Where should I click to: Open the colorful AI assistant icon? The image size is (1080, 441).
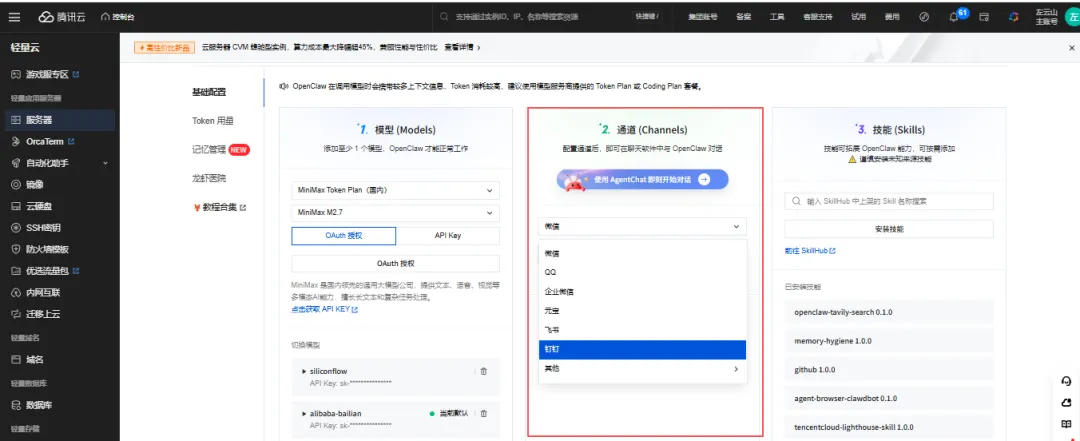[1014, 17]
